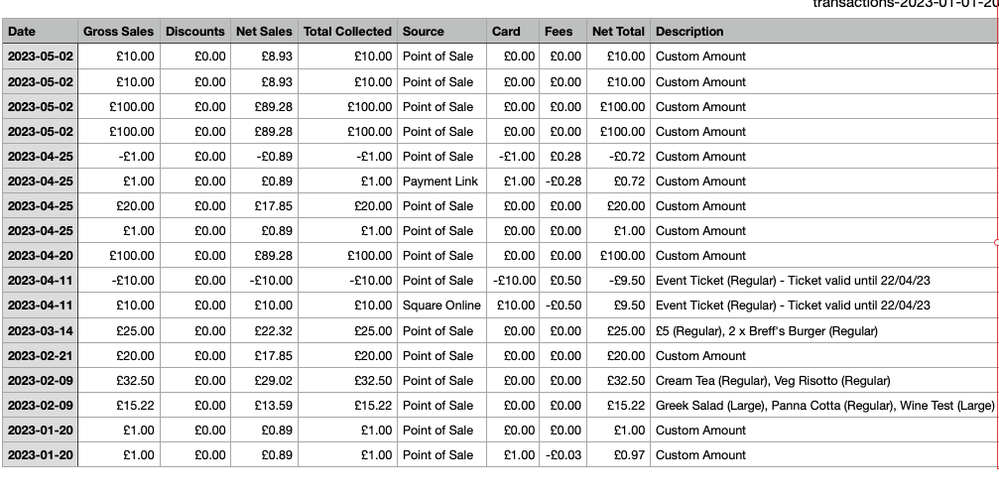The image size is (999, 491).
Task: Select the Gross Sales column header
Action: click(x=118, y=32)
